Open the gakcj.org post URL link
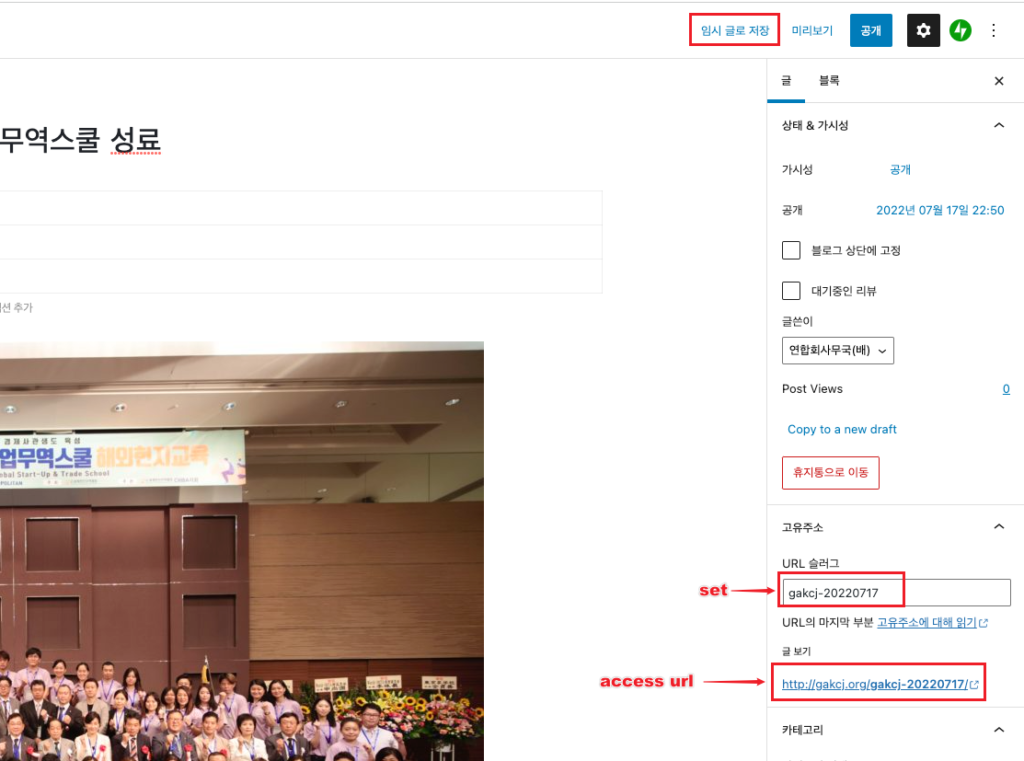This screenshot has height=761, width=1024. click(873, 685)
